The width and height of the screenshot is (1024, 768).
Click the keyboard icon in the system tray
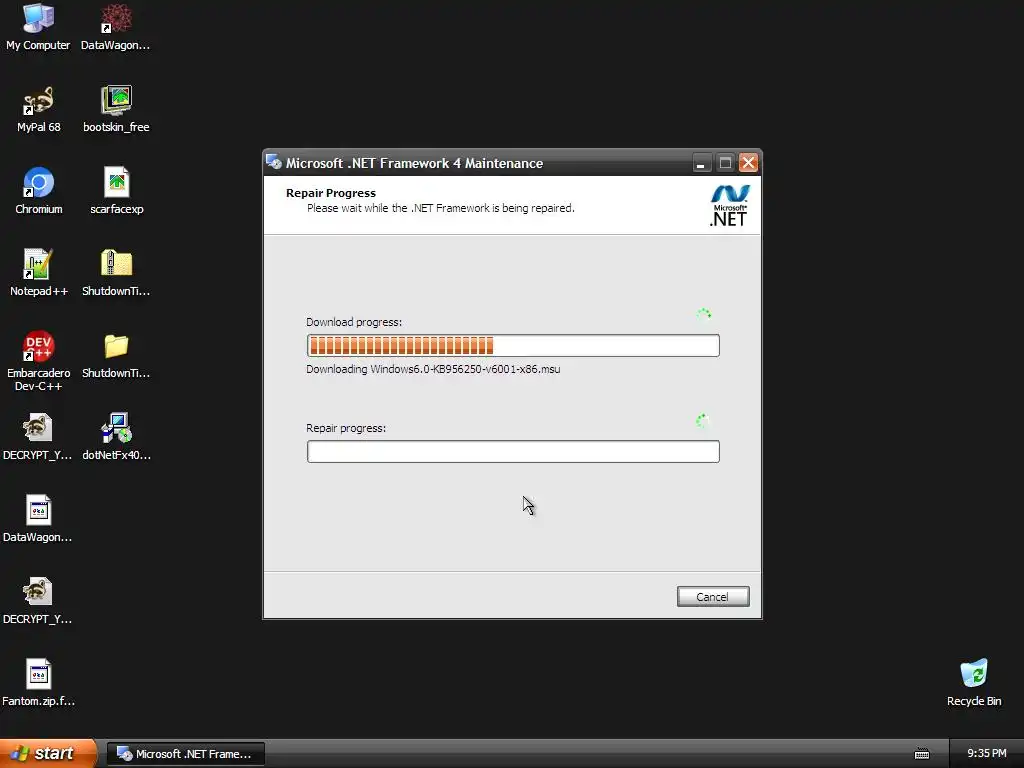921,754
